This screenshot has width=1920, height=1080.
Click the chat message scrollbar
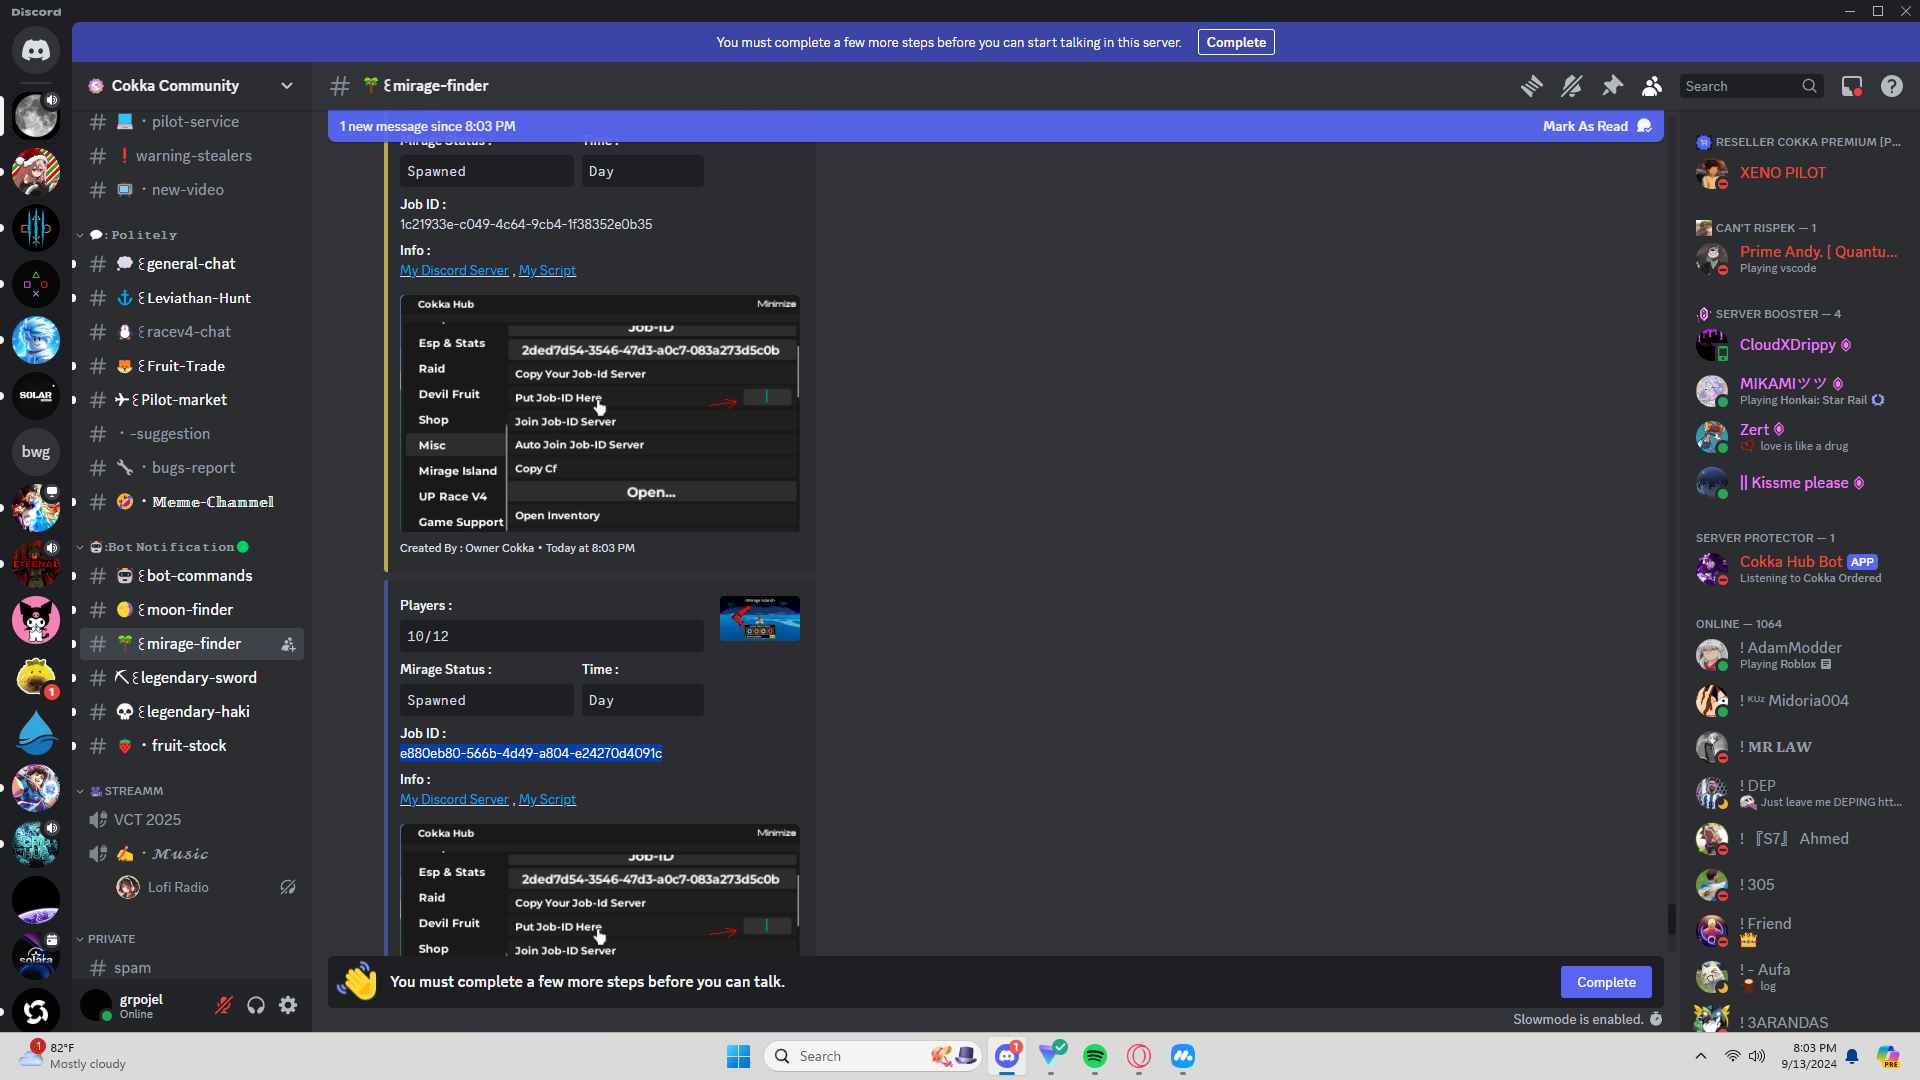[x=1671, y=918]
